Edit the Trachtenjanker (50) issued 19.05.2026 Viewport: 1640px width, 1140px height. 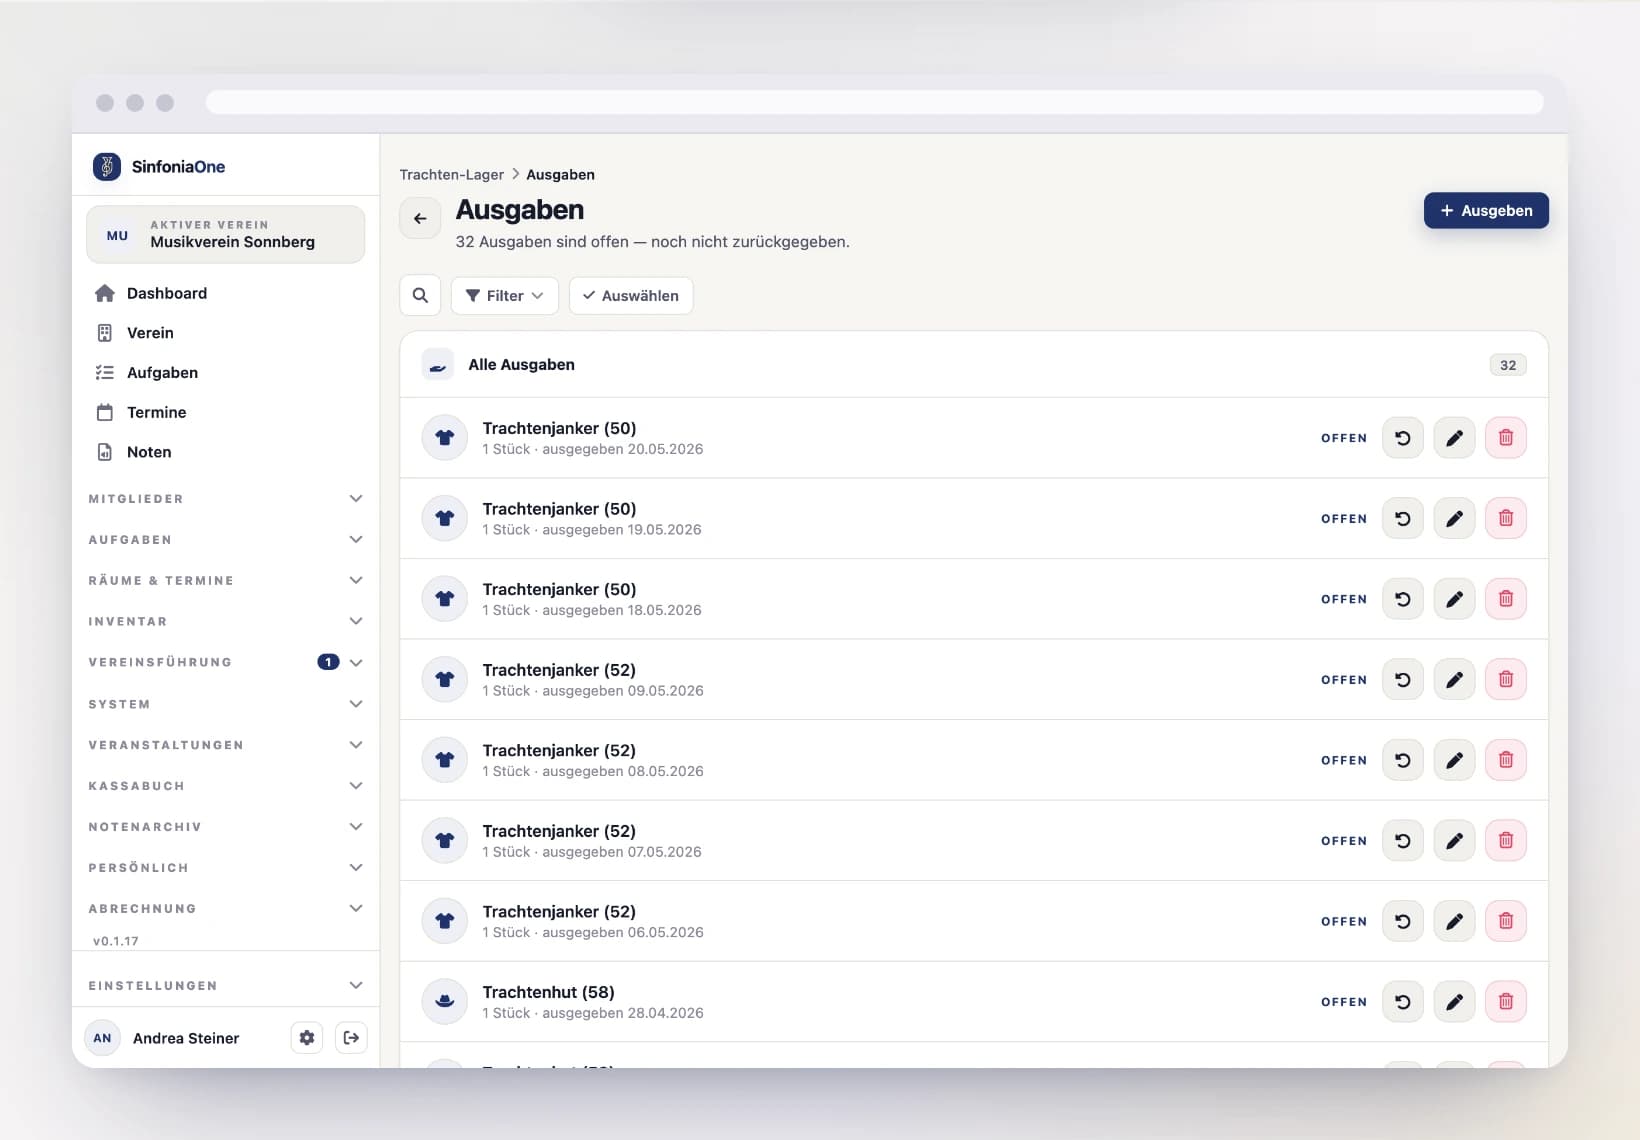point(1454,519)
